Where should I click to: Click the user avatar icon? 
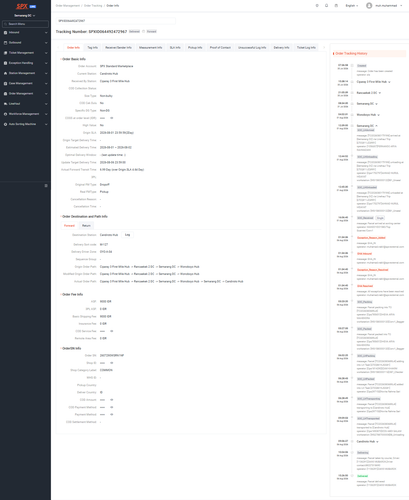[369, 6]
